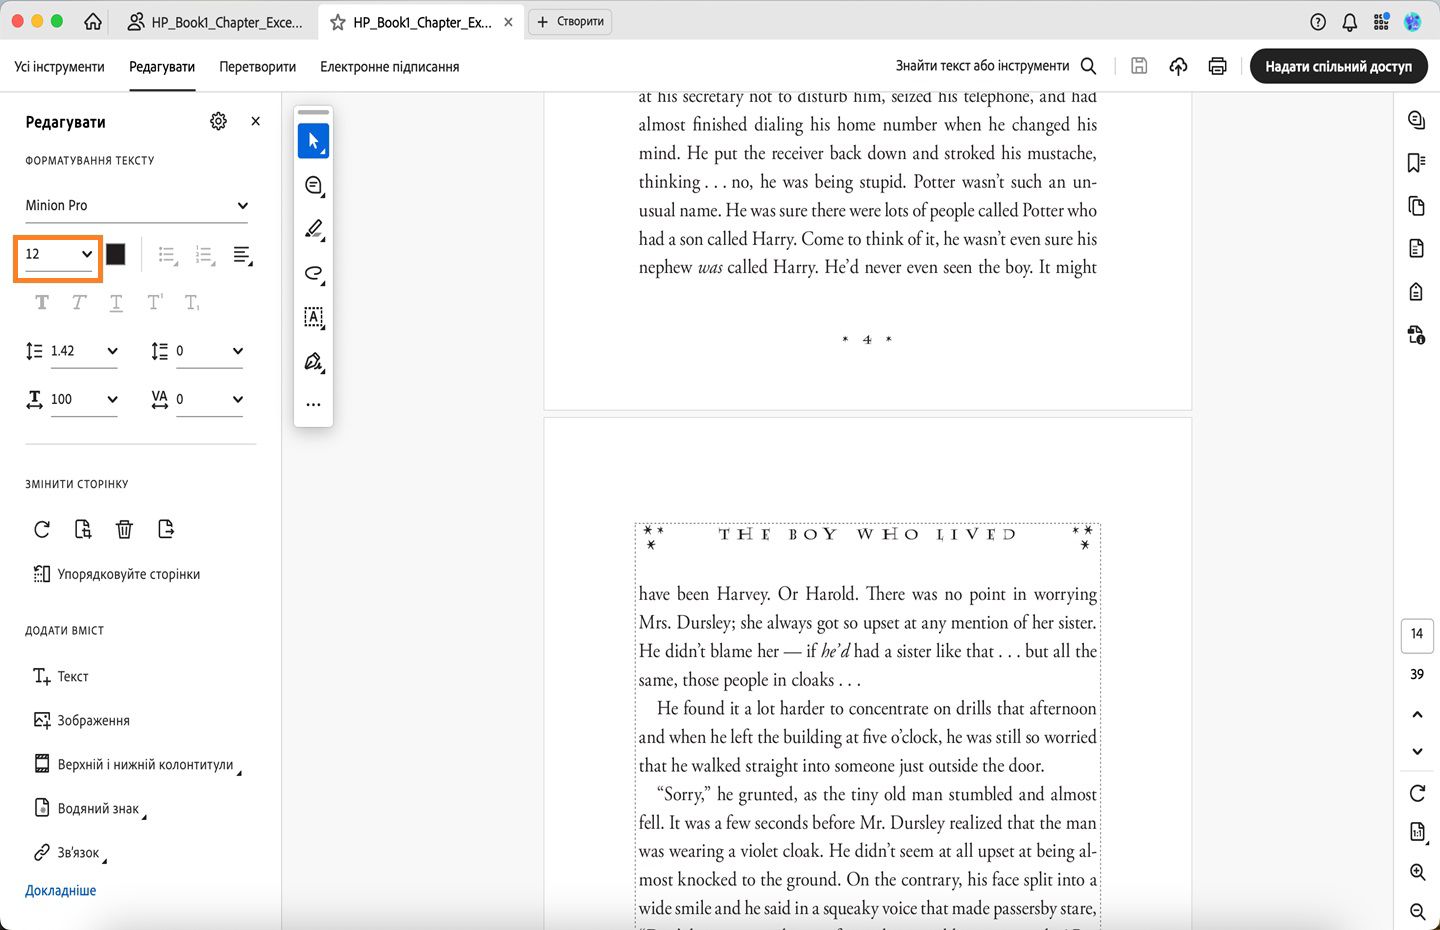Screen dimensions: 1440x930
Task: Upload the file to cloud
Action: [x=1179, y=66]
